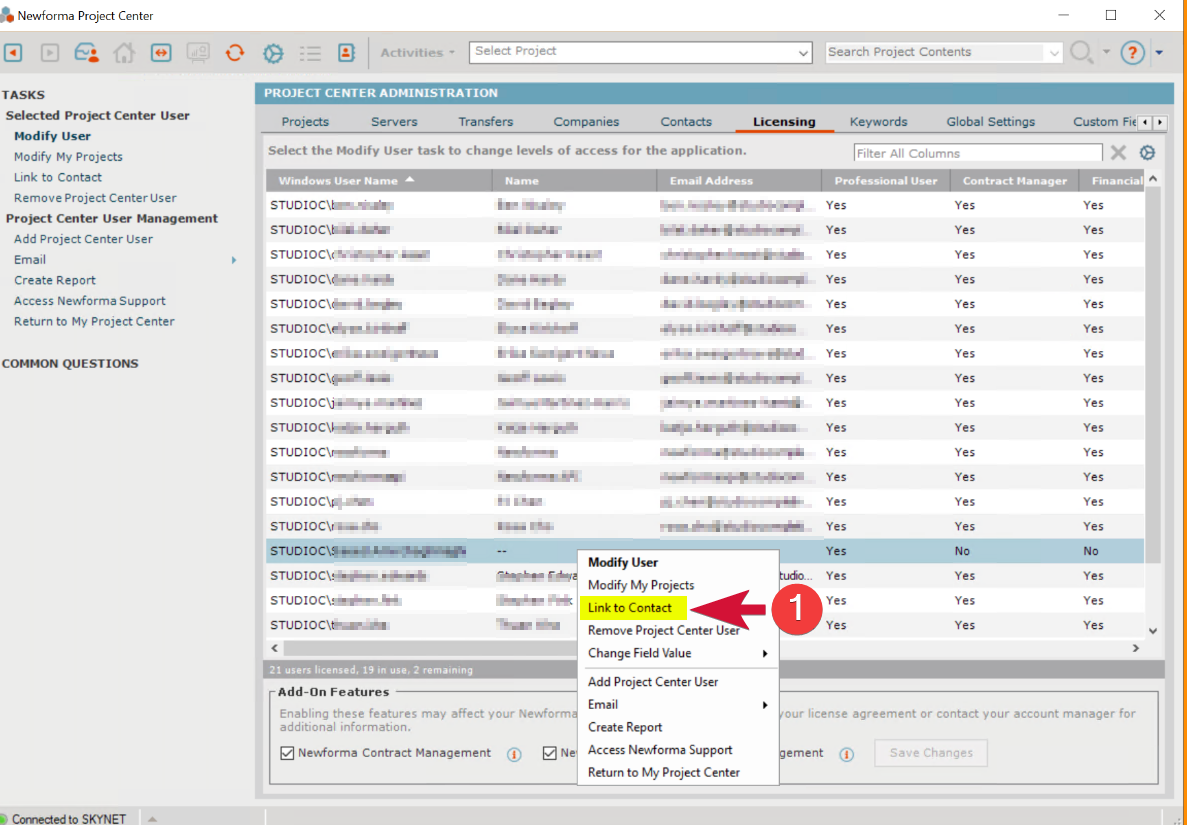Click the info icon next to Contract Management

[x=513, y=753]
